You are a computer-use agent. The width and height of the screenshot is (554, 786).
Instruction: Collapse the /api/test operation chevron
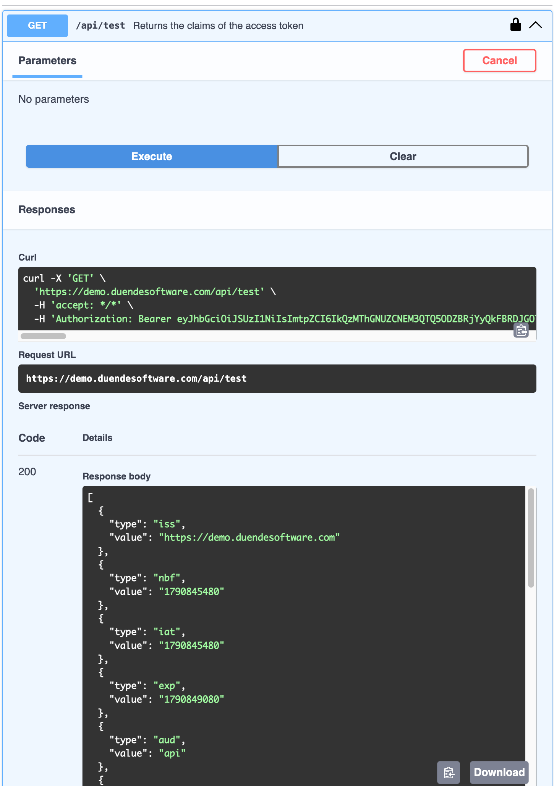535,25
